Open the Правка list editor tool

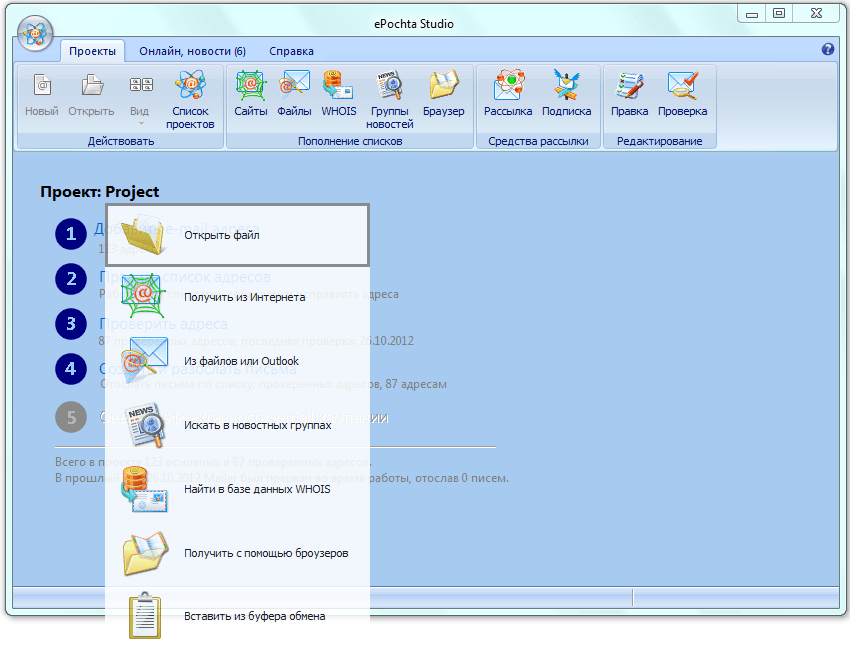pos(629,94)
